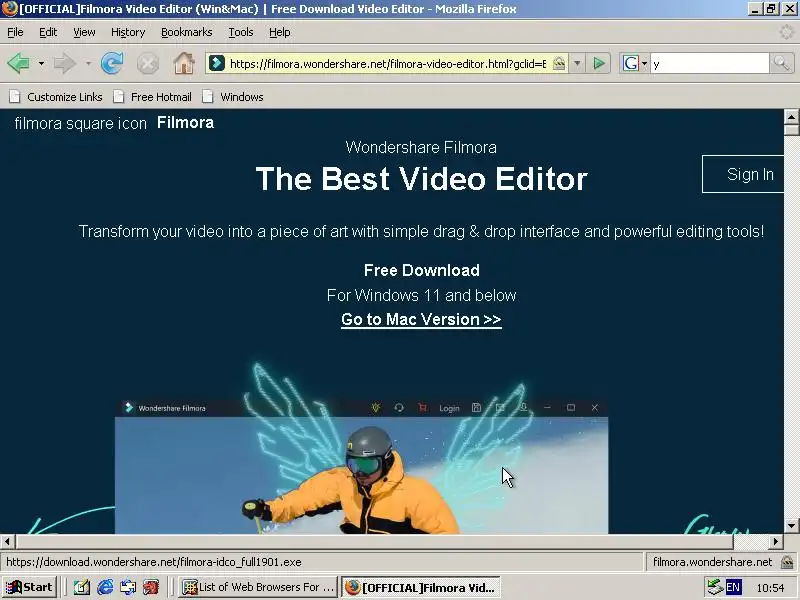
Task: Click the horizontal scrollbar left arrow
Action: pyautogui.click(x=8, y=541)
